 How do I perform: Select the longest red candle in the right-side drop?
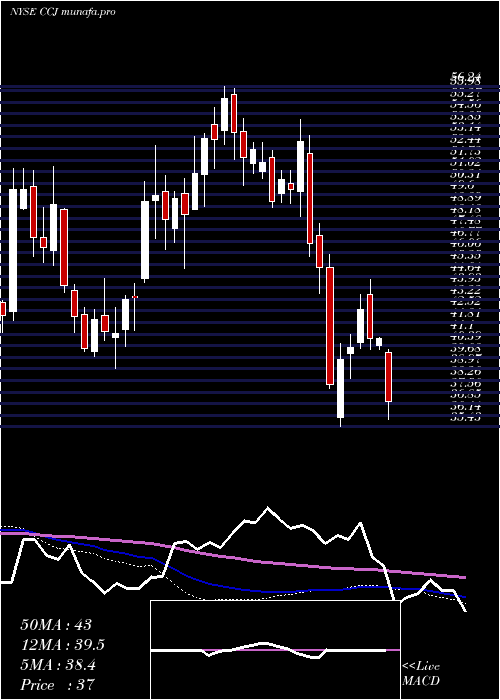pyautogui.click(x=330, y=325)
